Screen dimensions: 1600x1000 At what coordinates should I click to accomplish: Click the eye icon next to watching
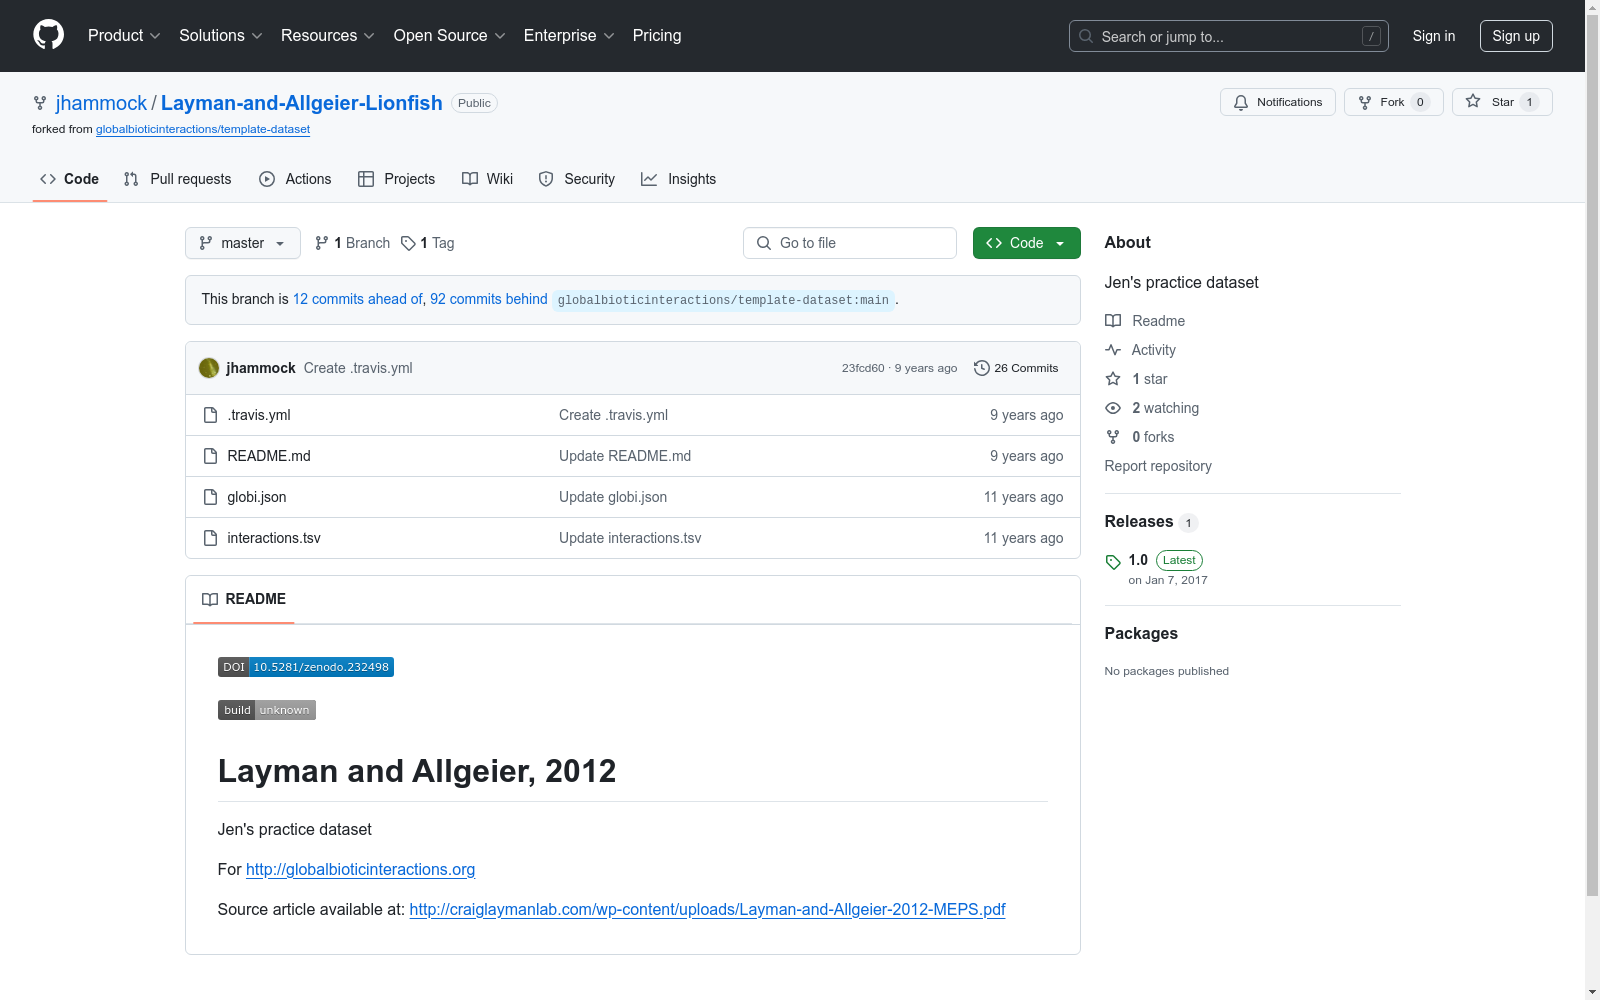coord(1113,408)
